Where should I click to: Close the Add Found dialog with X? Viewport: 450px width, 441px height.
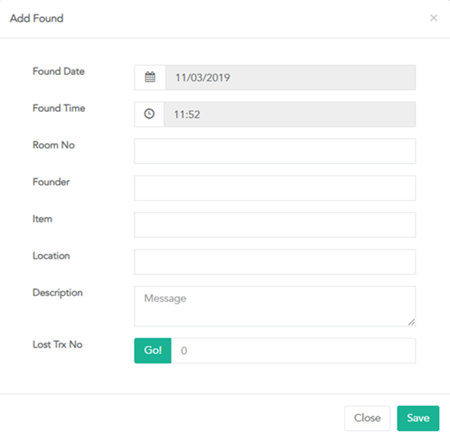[433, 18]
